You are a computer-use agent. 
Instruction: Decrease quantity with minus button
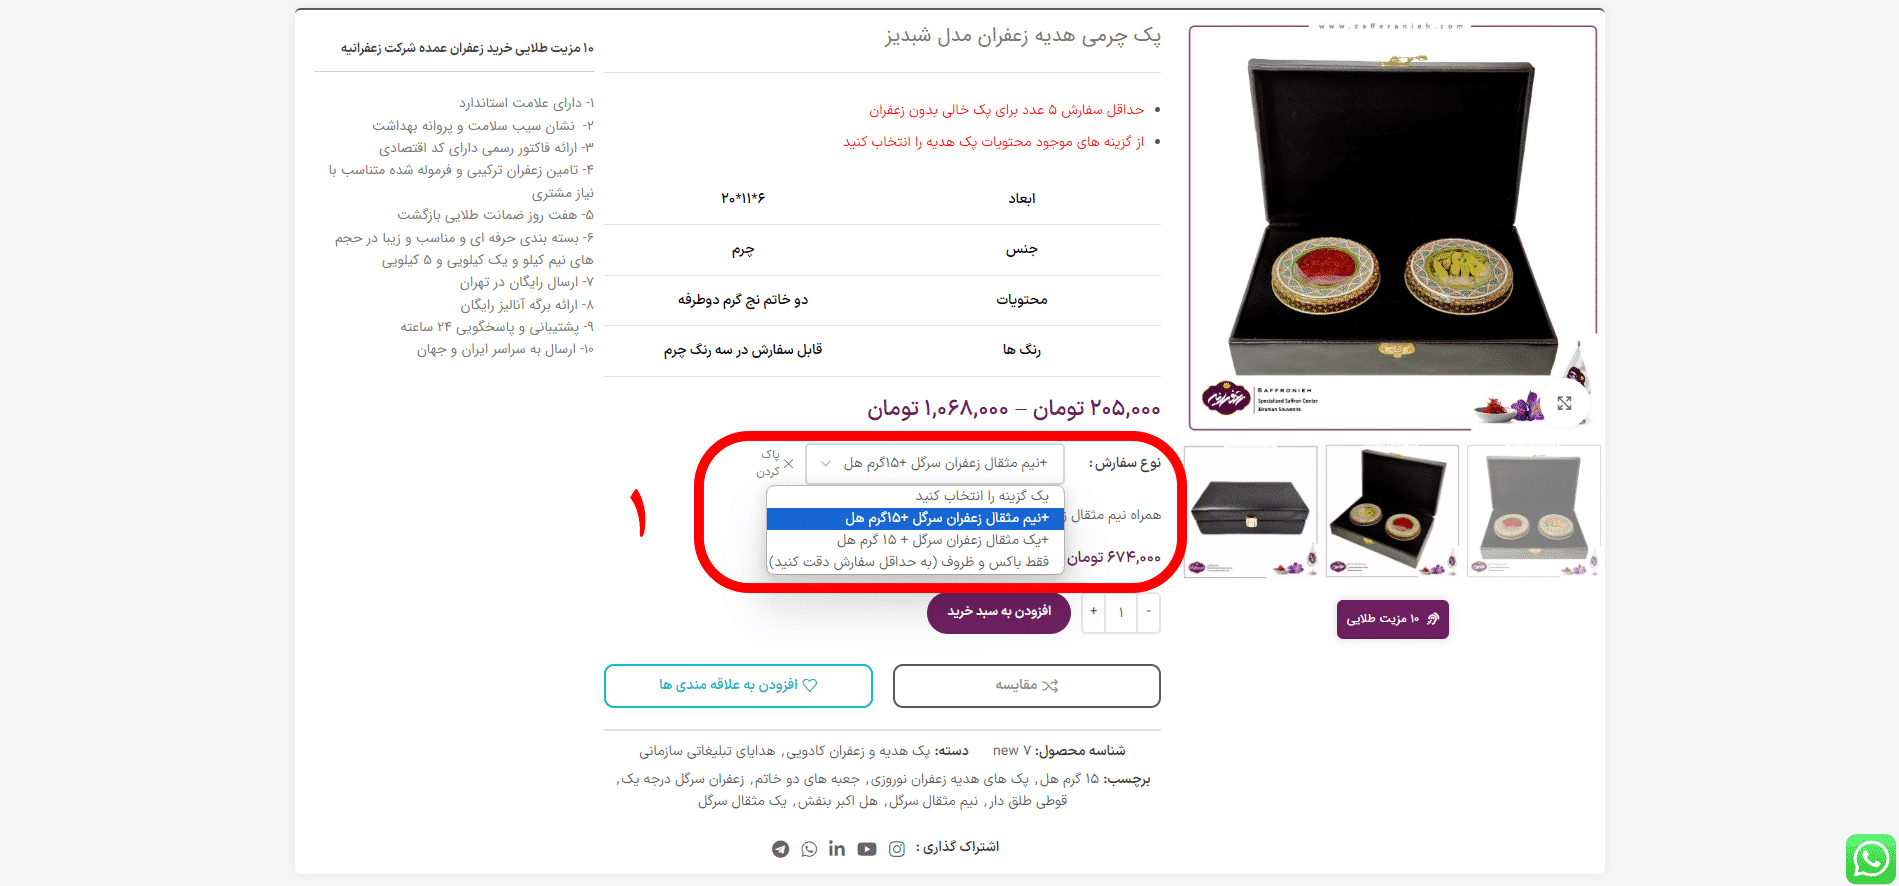[x=1149, y=611]
